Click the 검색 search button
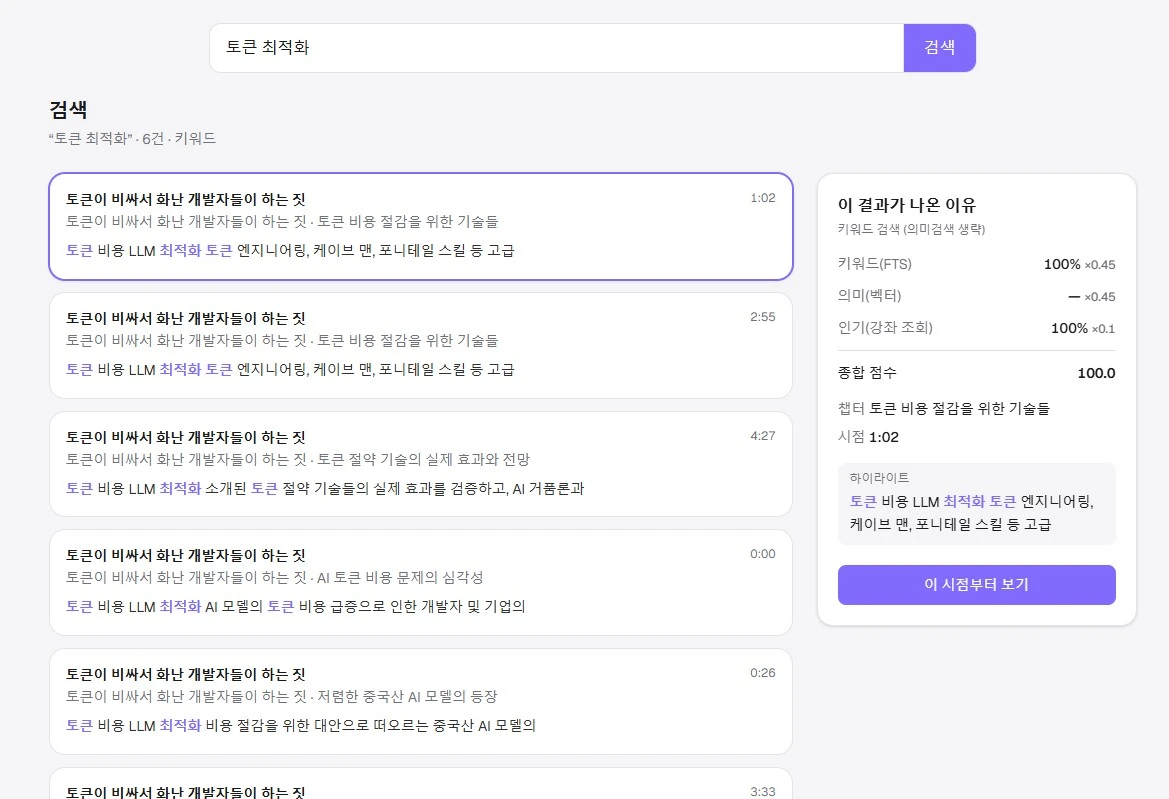Image resolution: width=1169 pixels, height=799 pixels. [x=939, y=48]
